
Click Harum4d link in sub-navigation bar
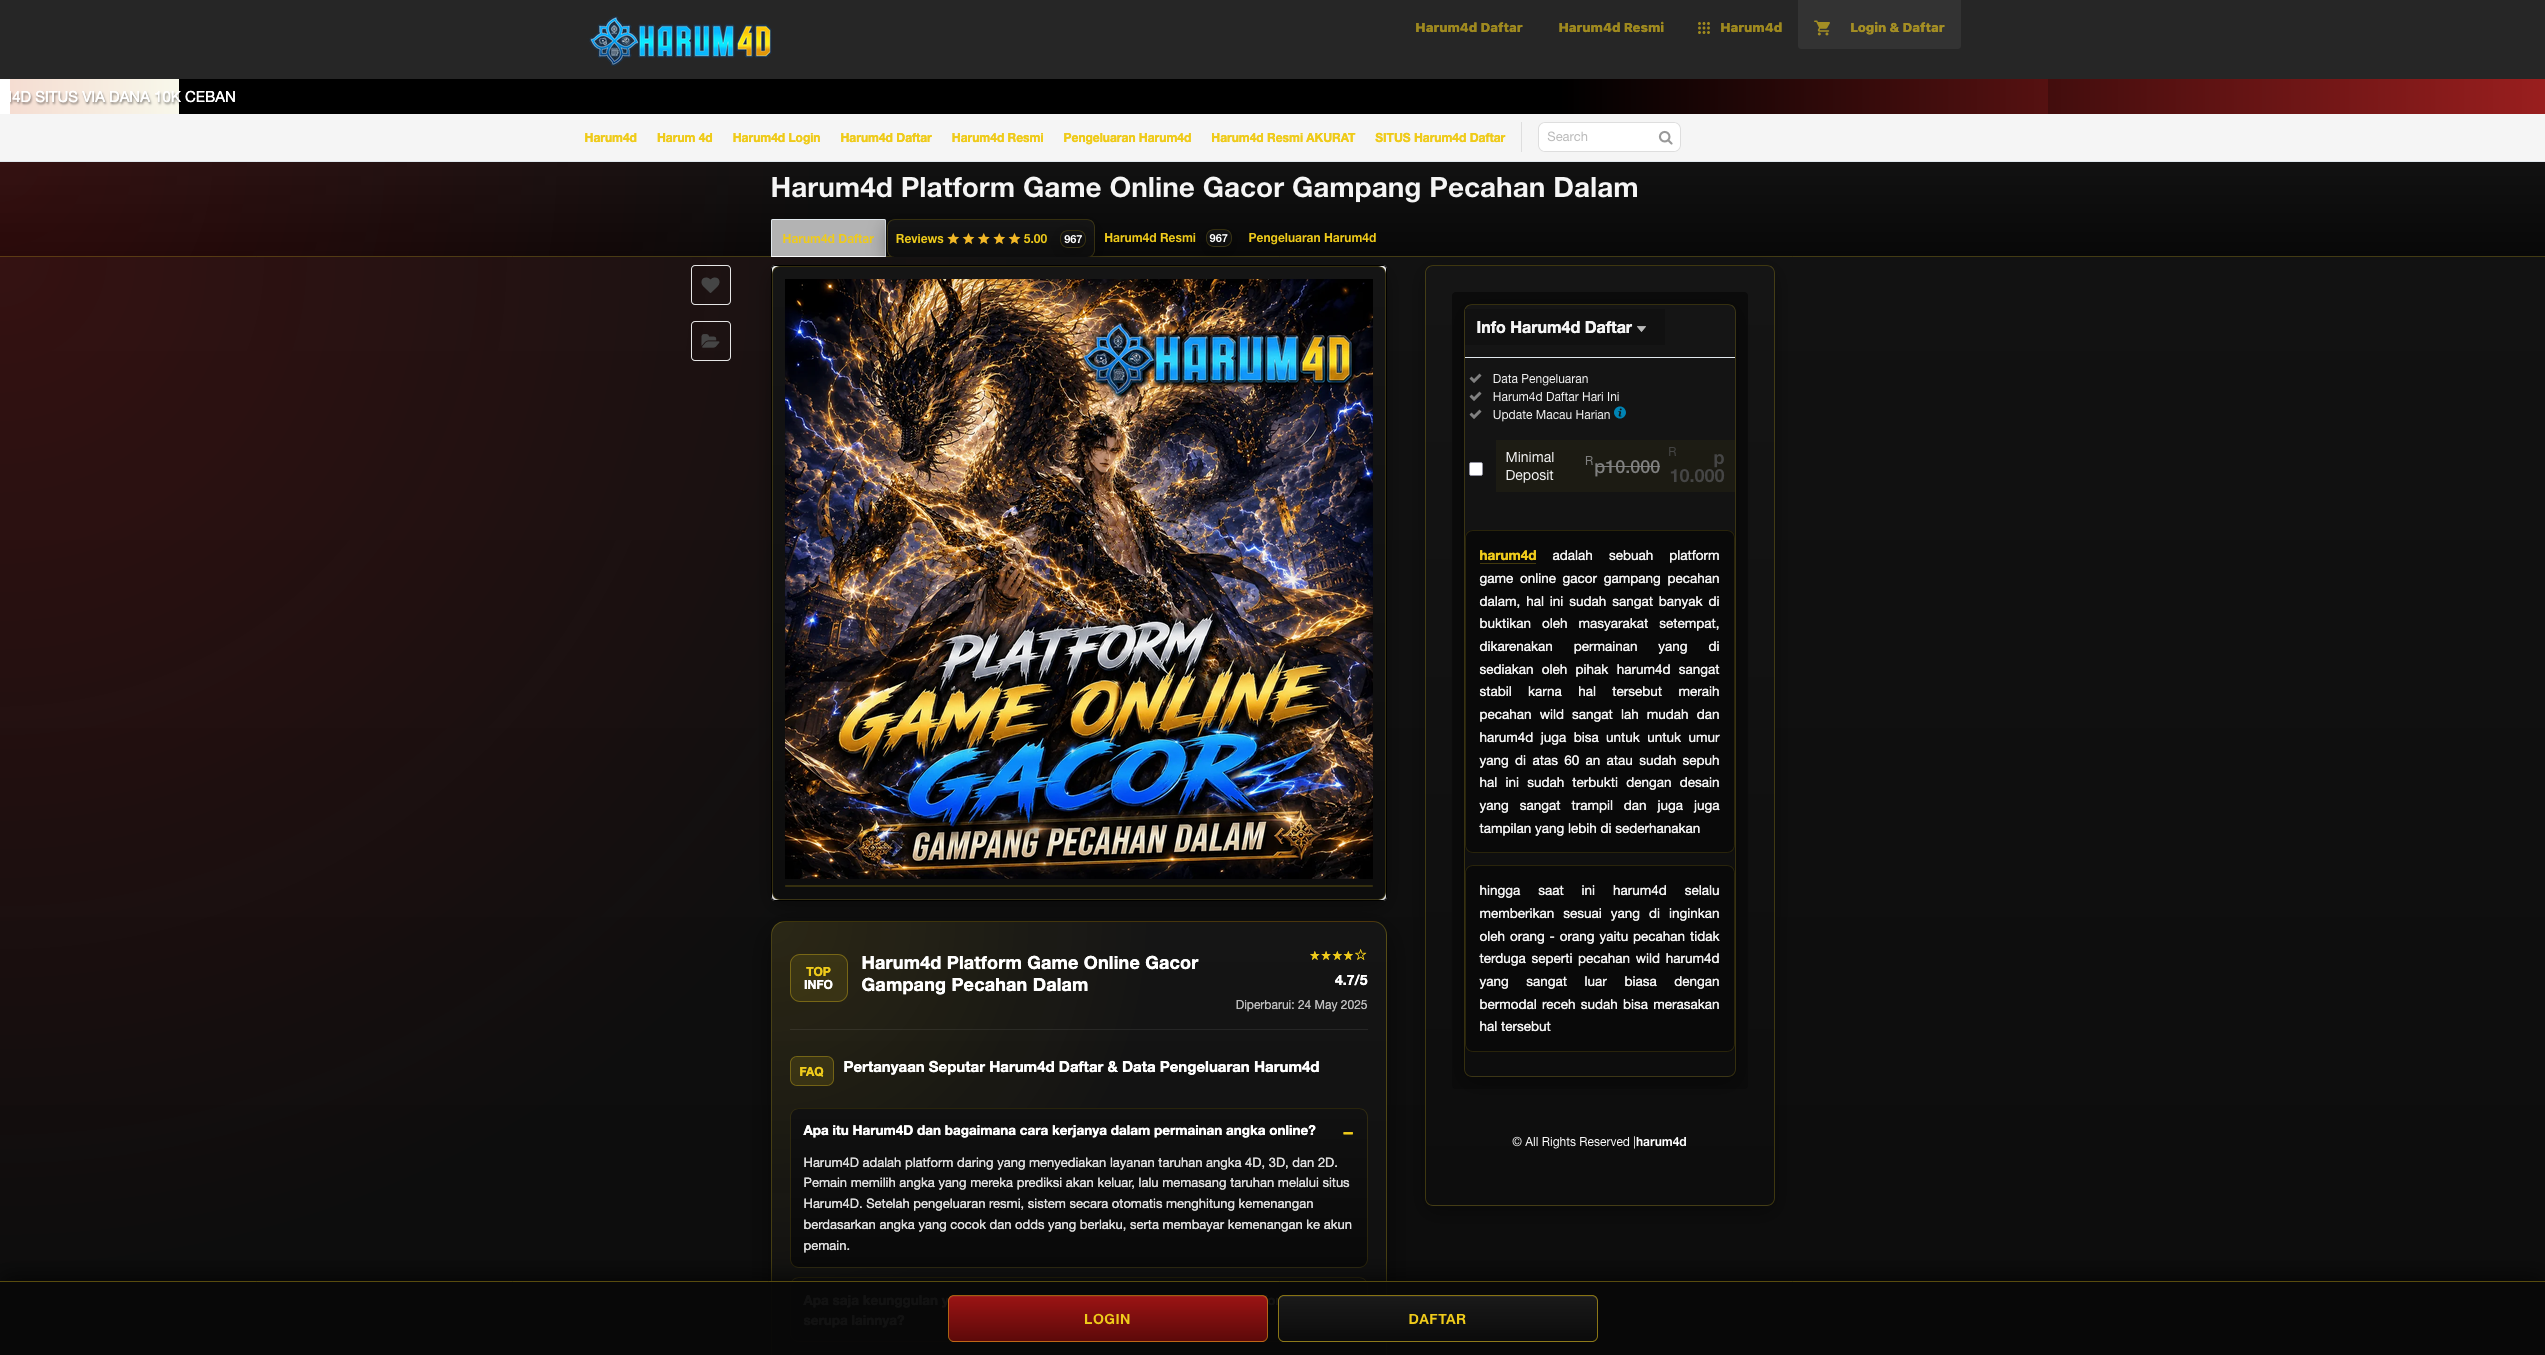click(x=610, y=138)
